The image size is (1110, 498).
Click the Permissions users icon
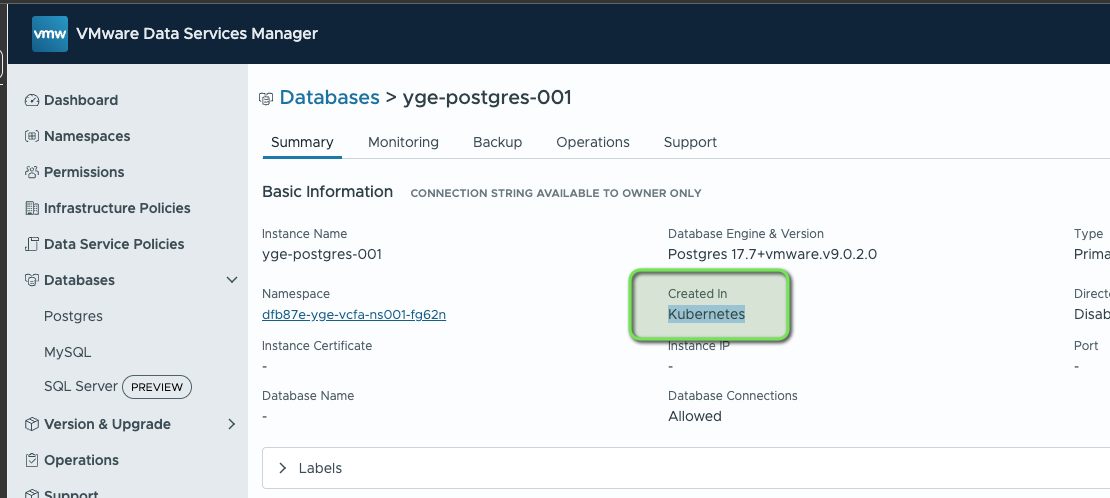tap(32, 172)
